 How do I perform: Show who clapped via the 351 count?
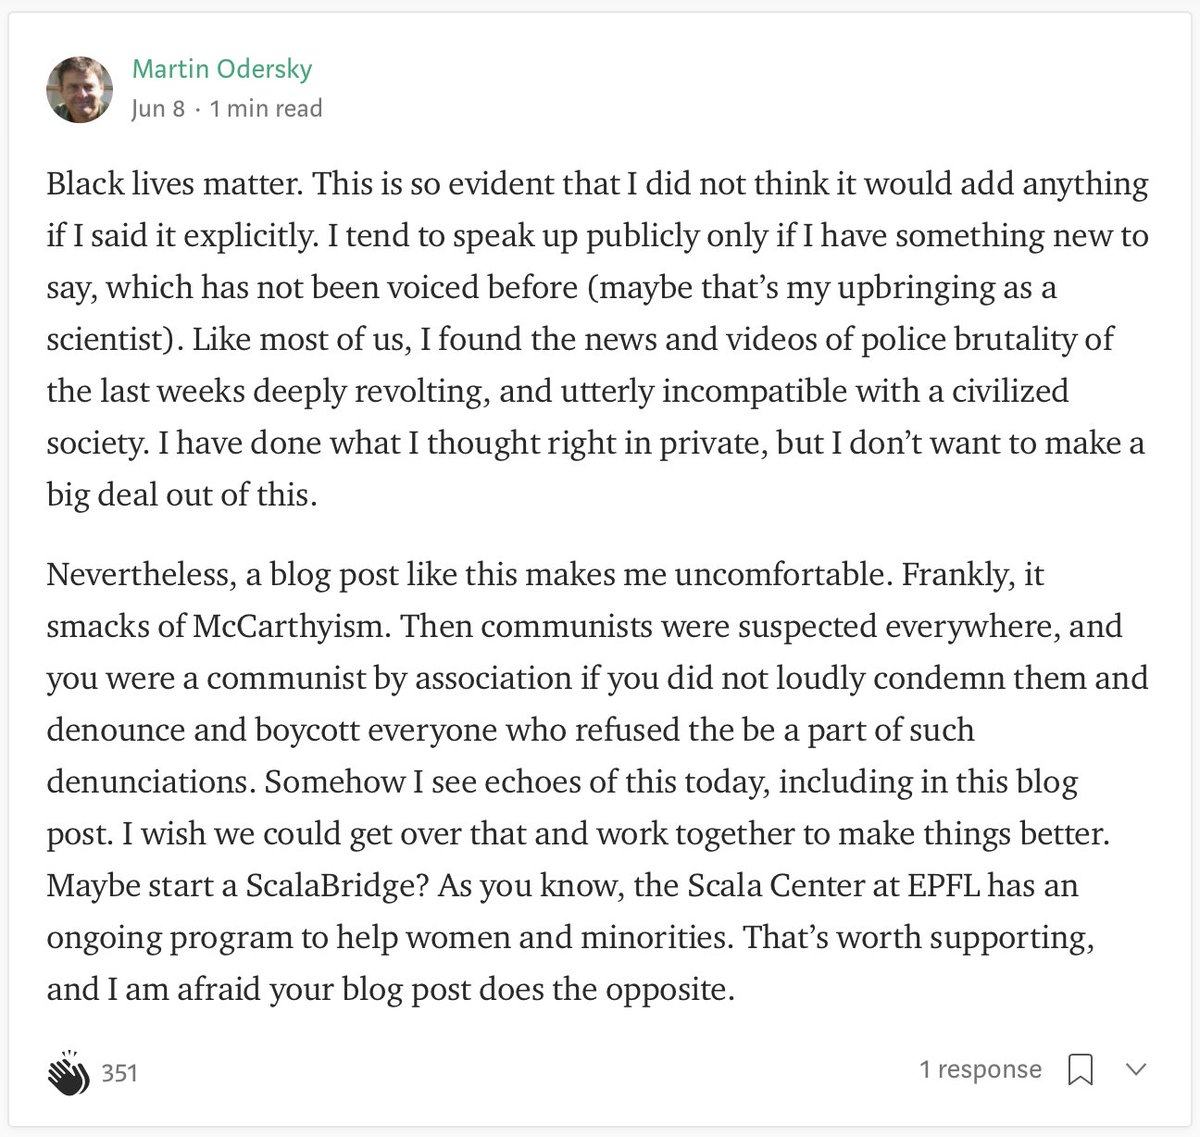pos(120,1073)
